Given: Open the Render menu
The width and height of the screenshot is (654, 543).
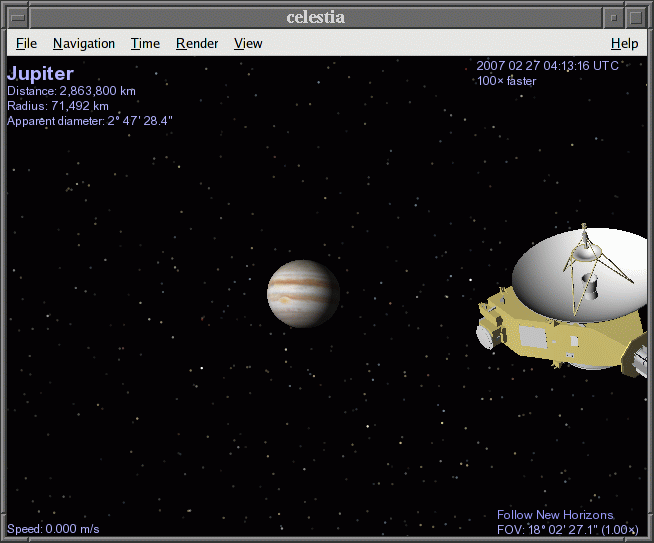Looking at the screenshot, I should (196, 43).
